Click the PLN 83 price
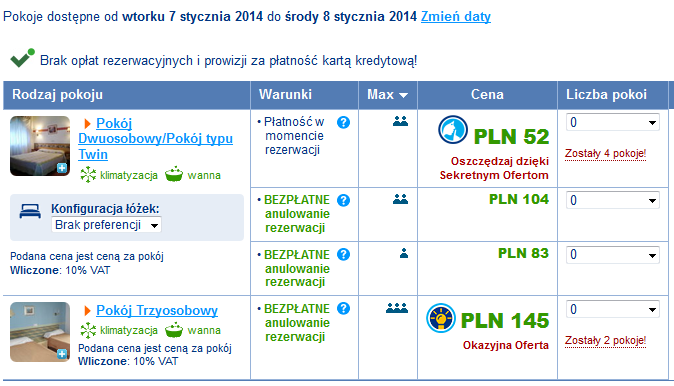The image size is (674, 386). tap(523, 253)
